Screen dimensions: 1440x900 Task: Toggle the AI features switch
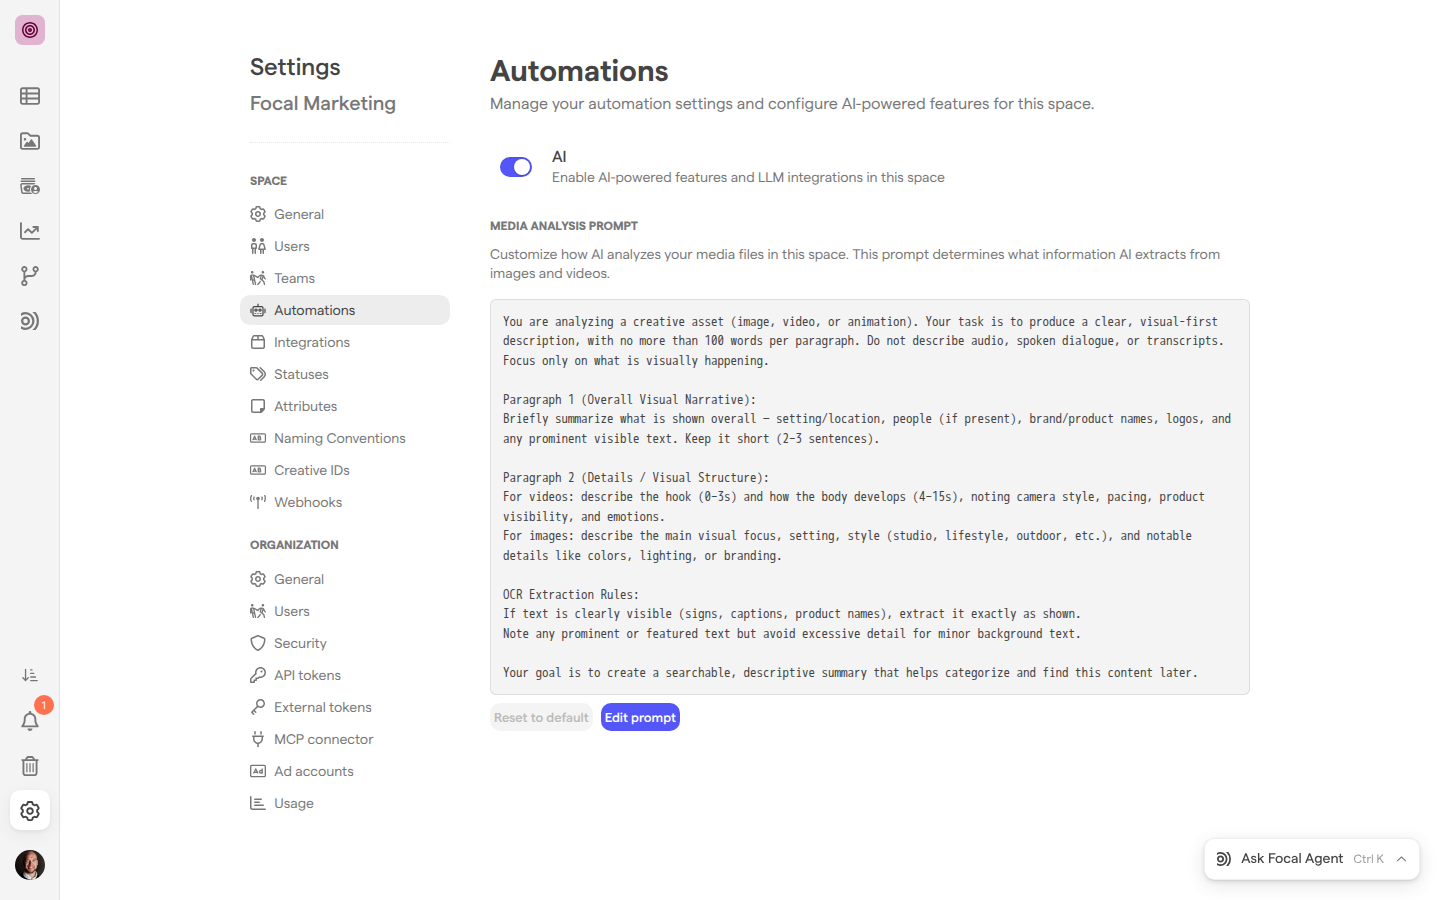tap(516, 167)
